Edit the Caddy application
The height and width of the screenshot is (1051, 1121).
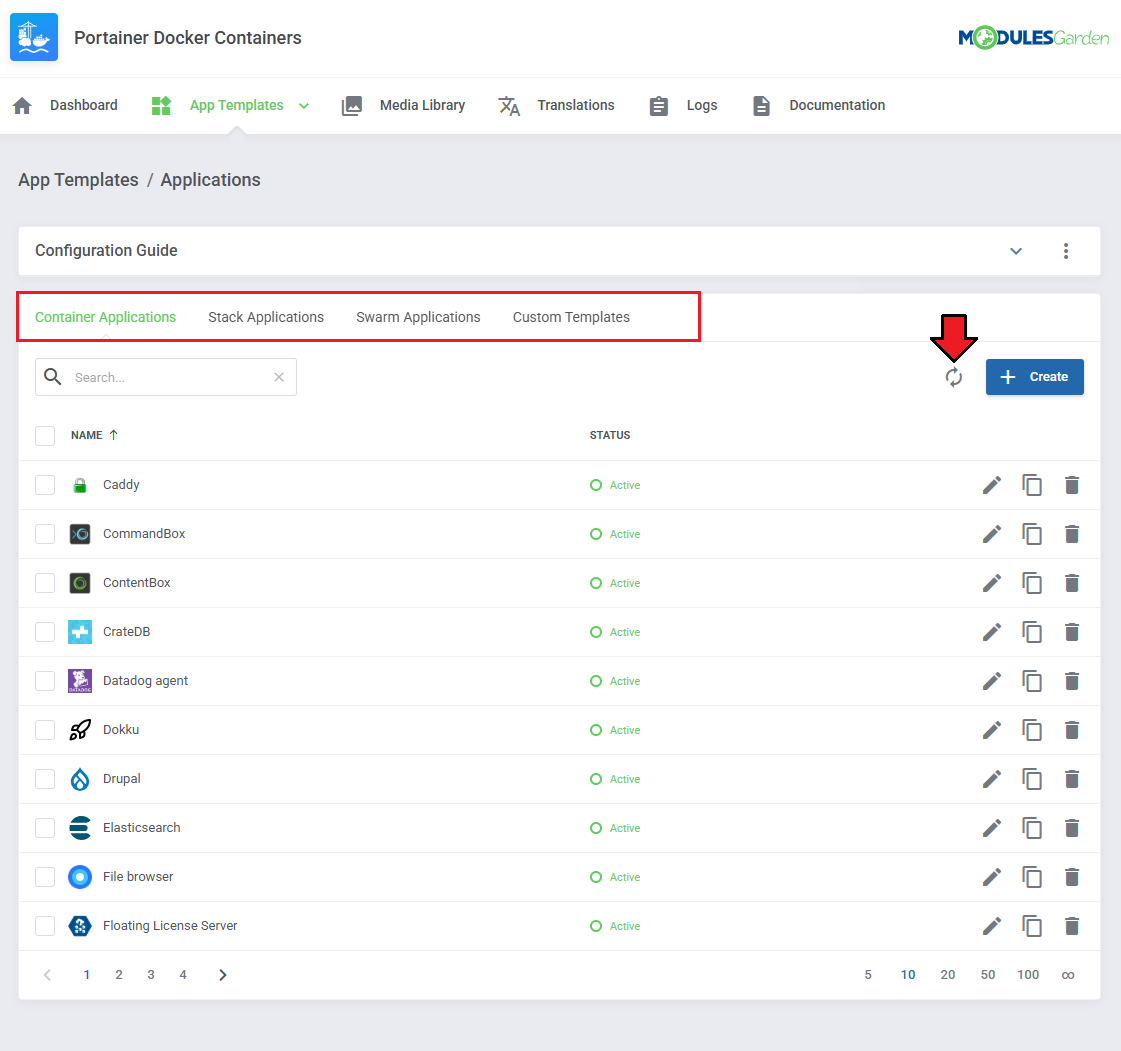coord(992,485)
